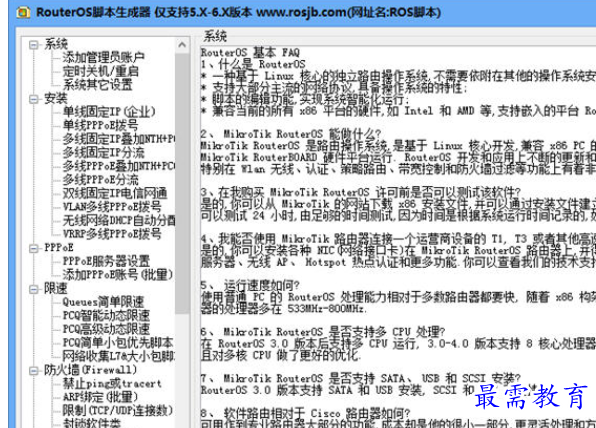Select 多线固定IP叠加NTH+PCC item

pos(119,139)
